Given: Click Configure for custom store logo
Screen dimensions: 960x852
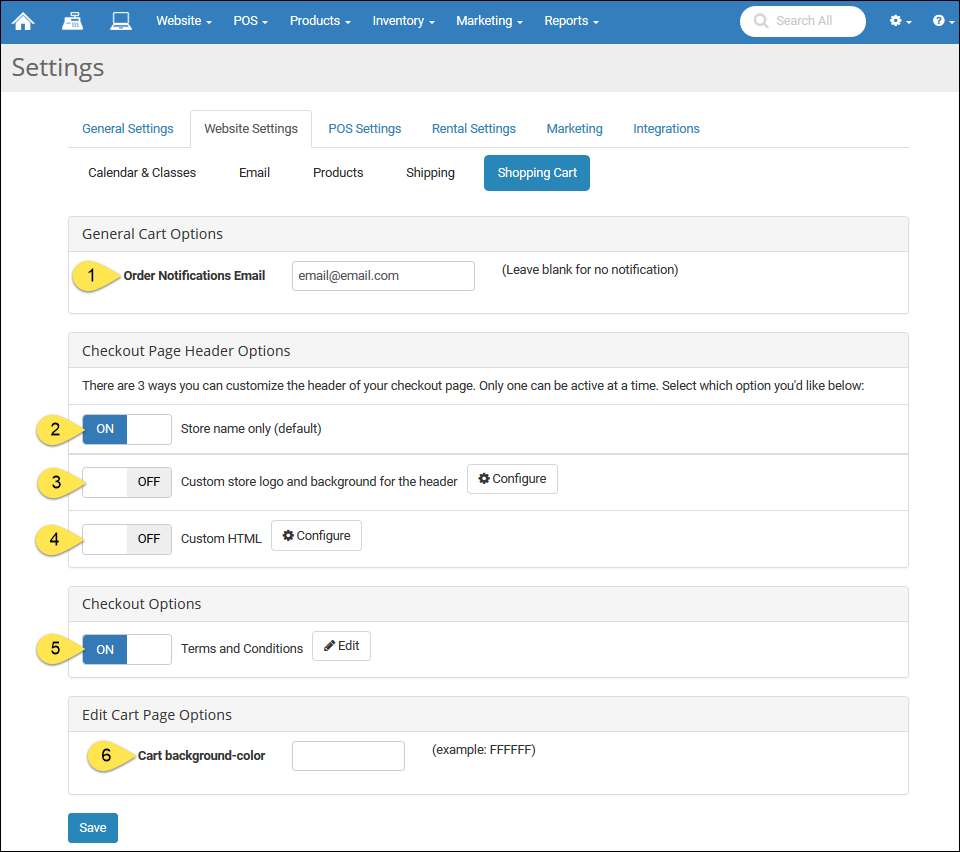Looking at the screenshot, I should [512, 479].
